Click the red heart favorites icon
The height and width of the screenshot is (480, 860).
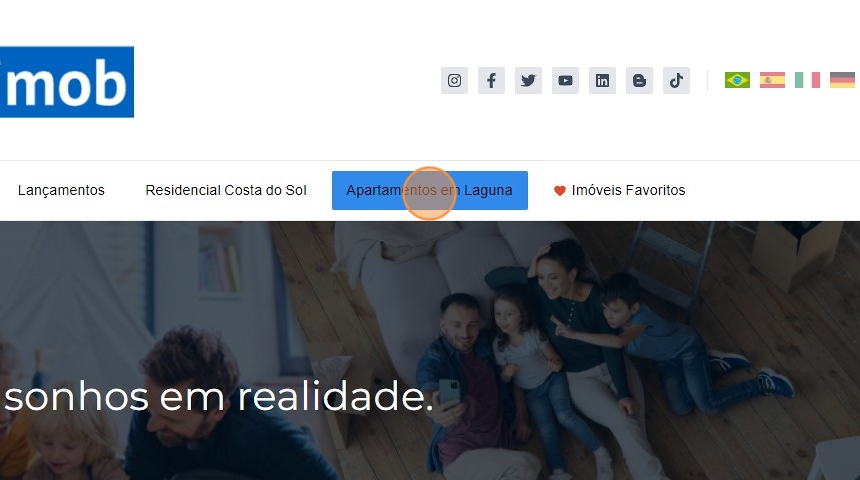click(x=559, y=191)
